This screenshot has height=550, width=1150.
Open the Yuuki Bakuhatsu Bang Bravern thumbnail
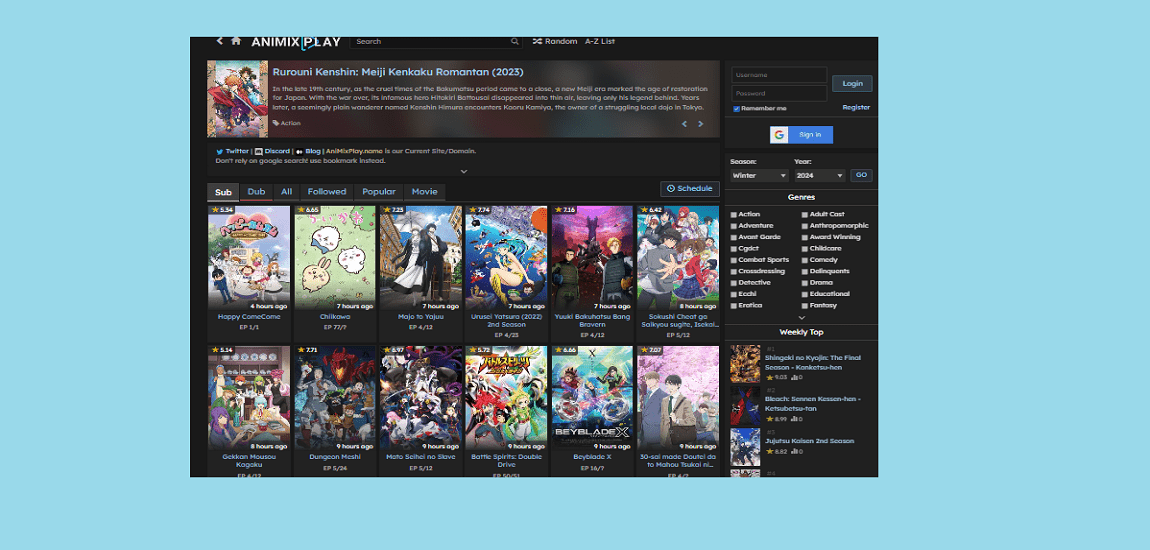(x=592, y=258)
